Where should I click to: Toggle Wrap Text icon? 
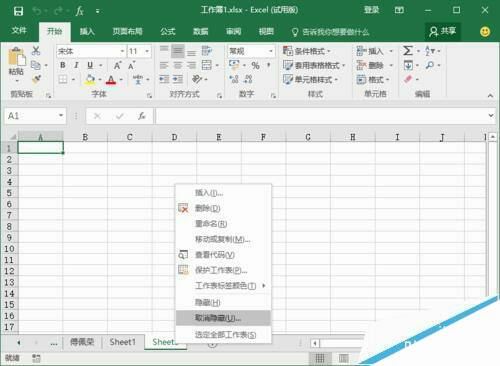(207, 51)
